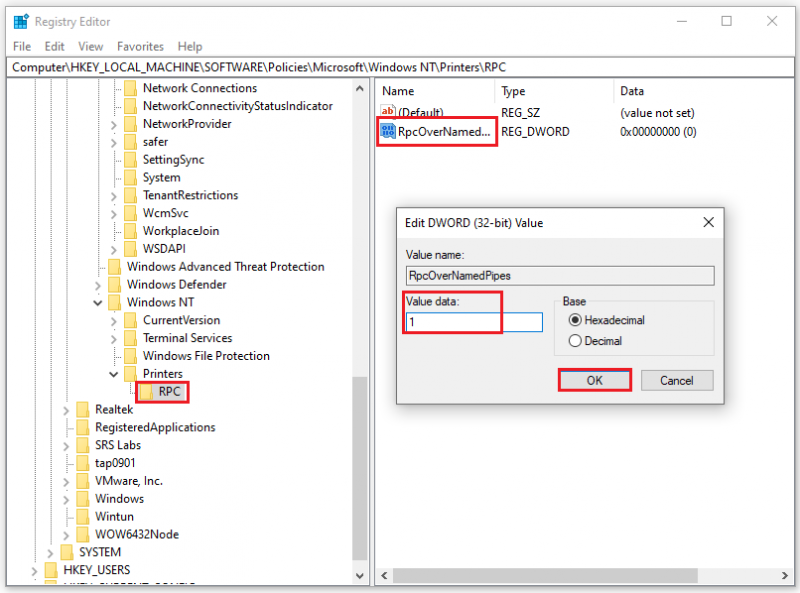Click the WOW6432Node folder icon
The image size is (800, 593).
coord(82,535)
